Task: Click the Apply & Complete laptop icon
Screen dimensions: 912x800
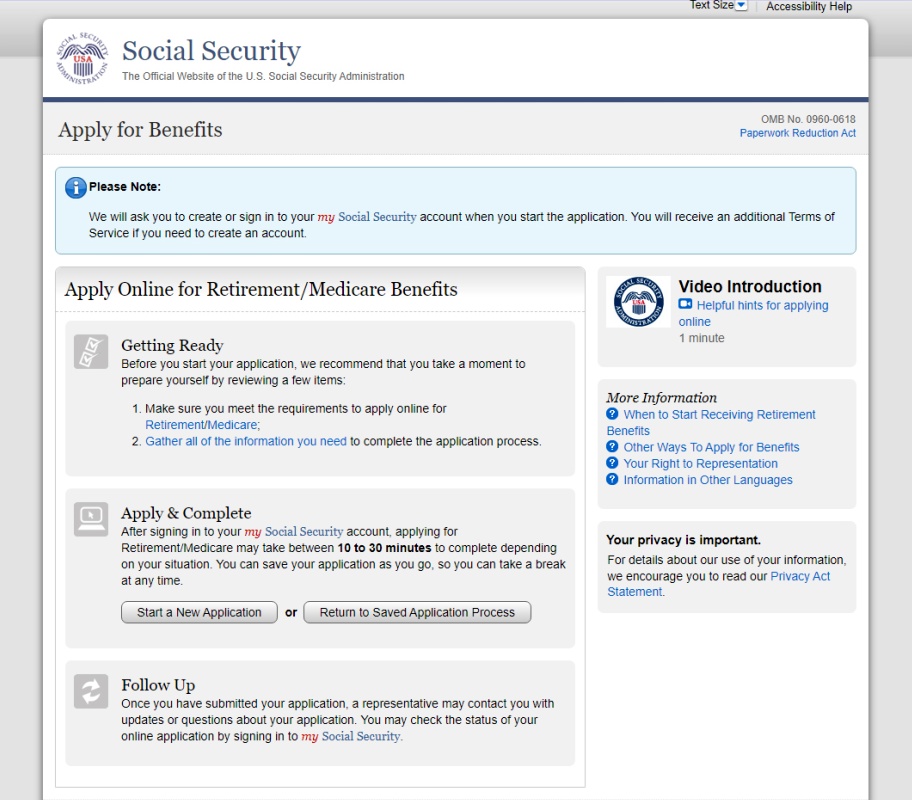Action: click(x=91, y=518)
